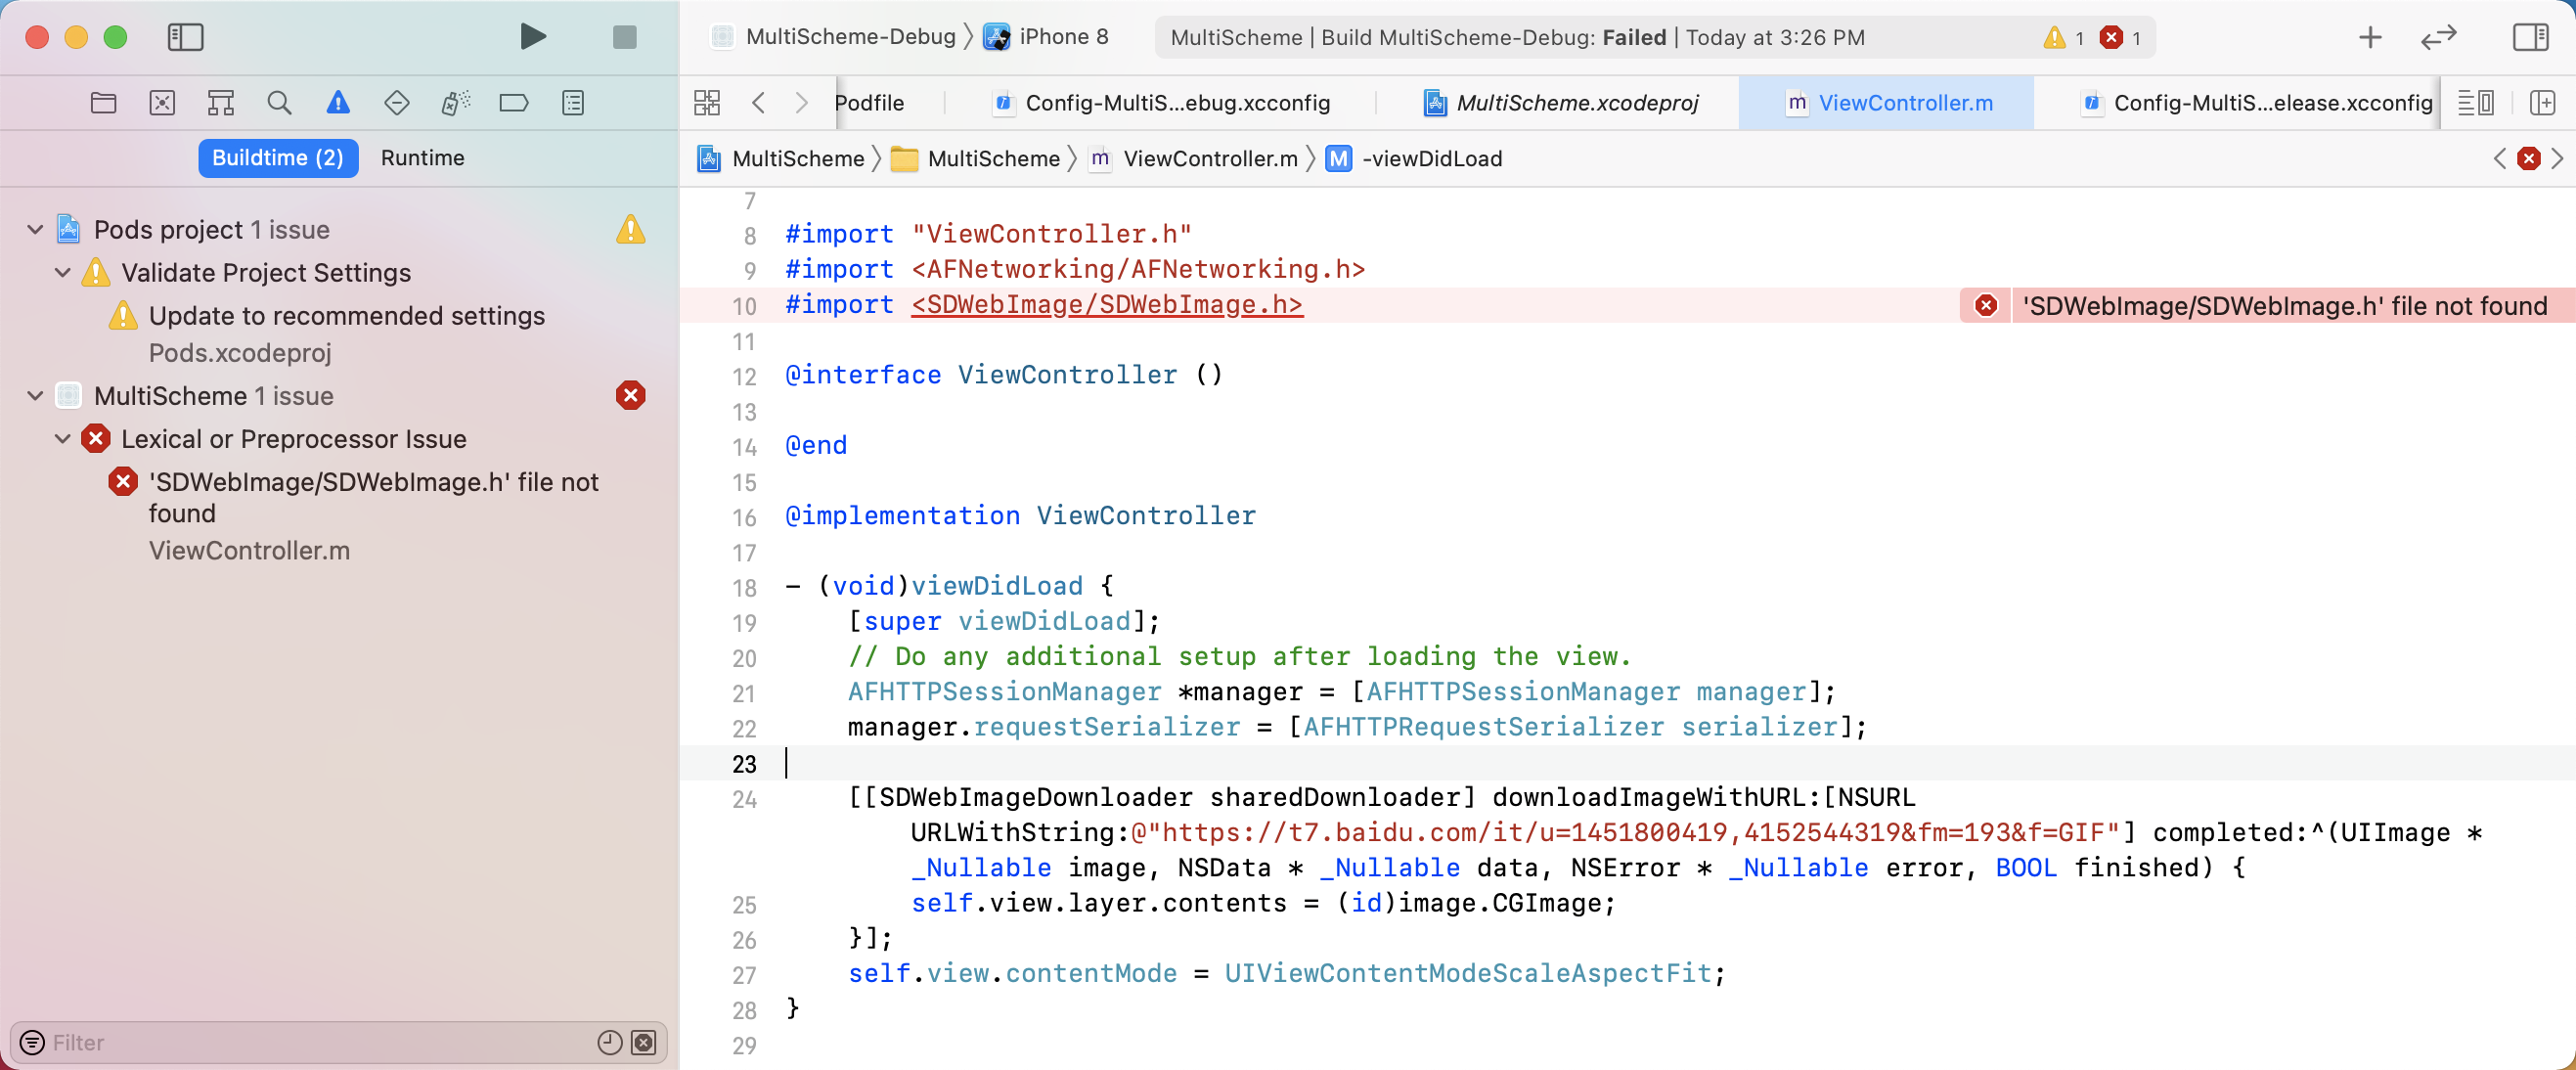
Task: Open the MultiScheme.xcodeproj editor tab
Action: (x=1575, y=103)
